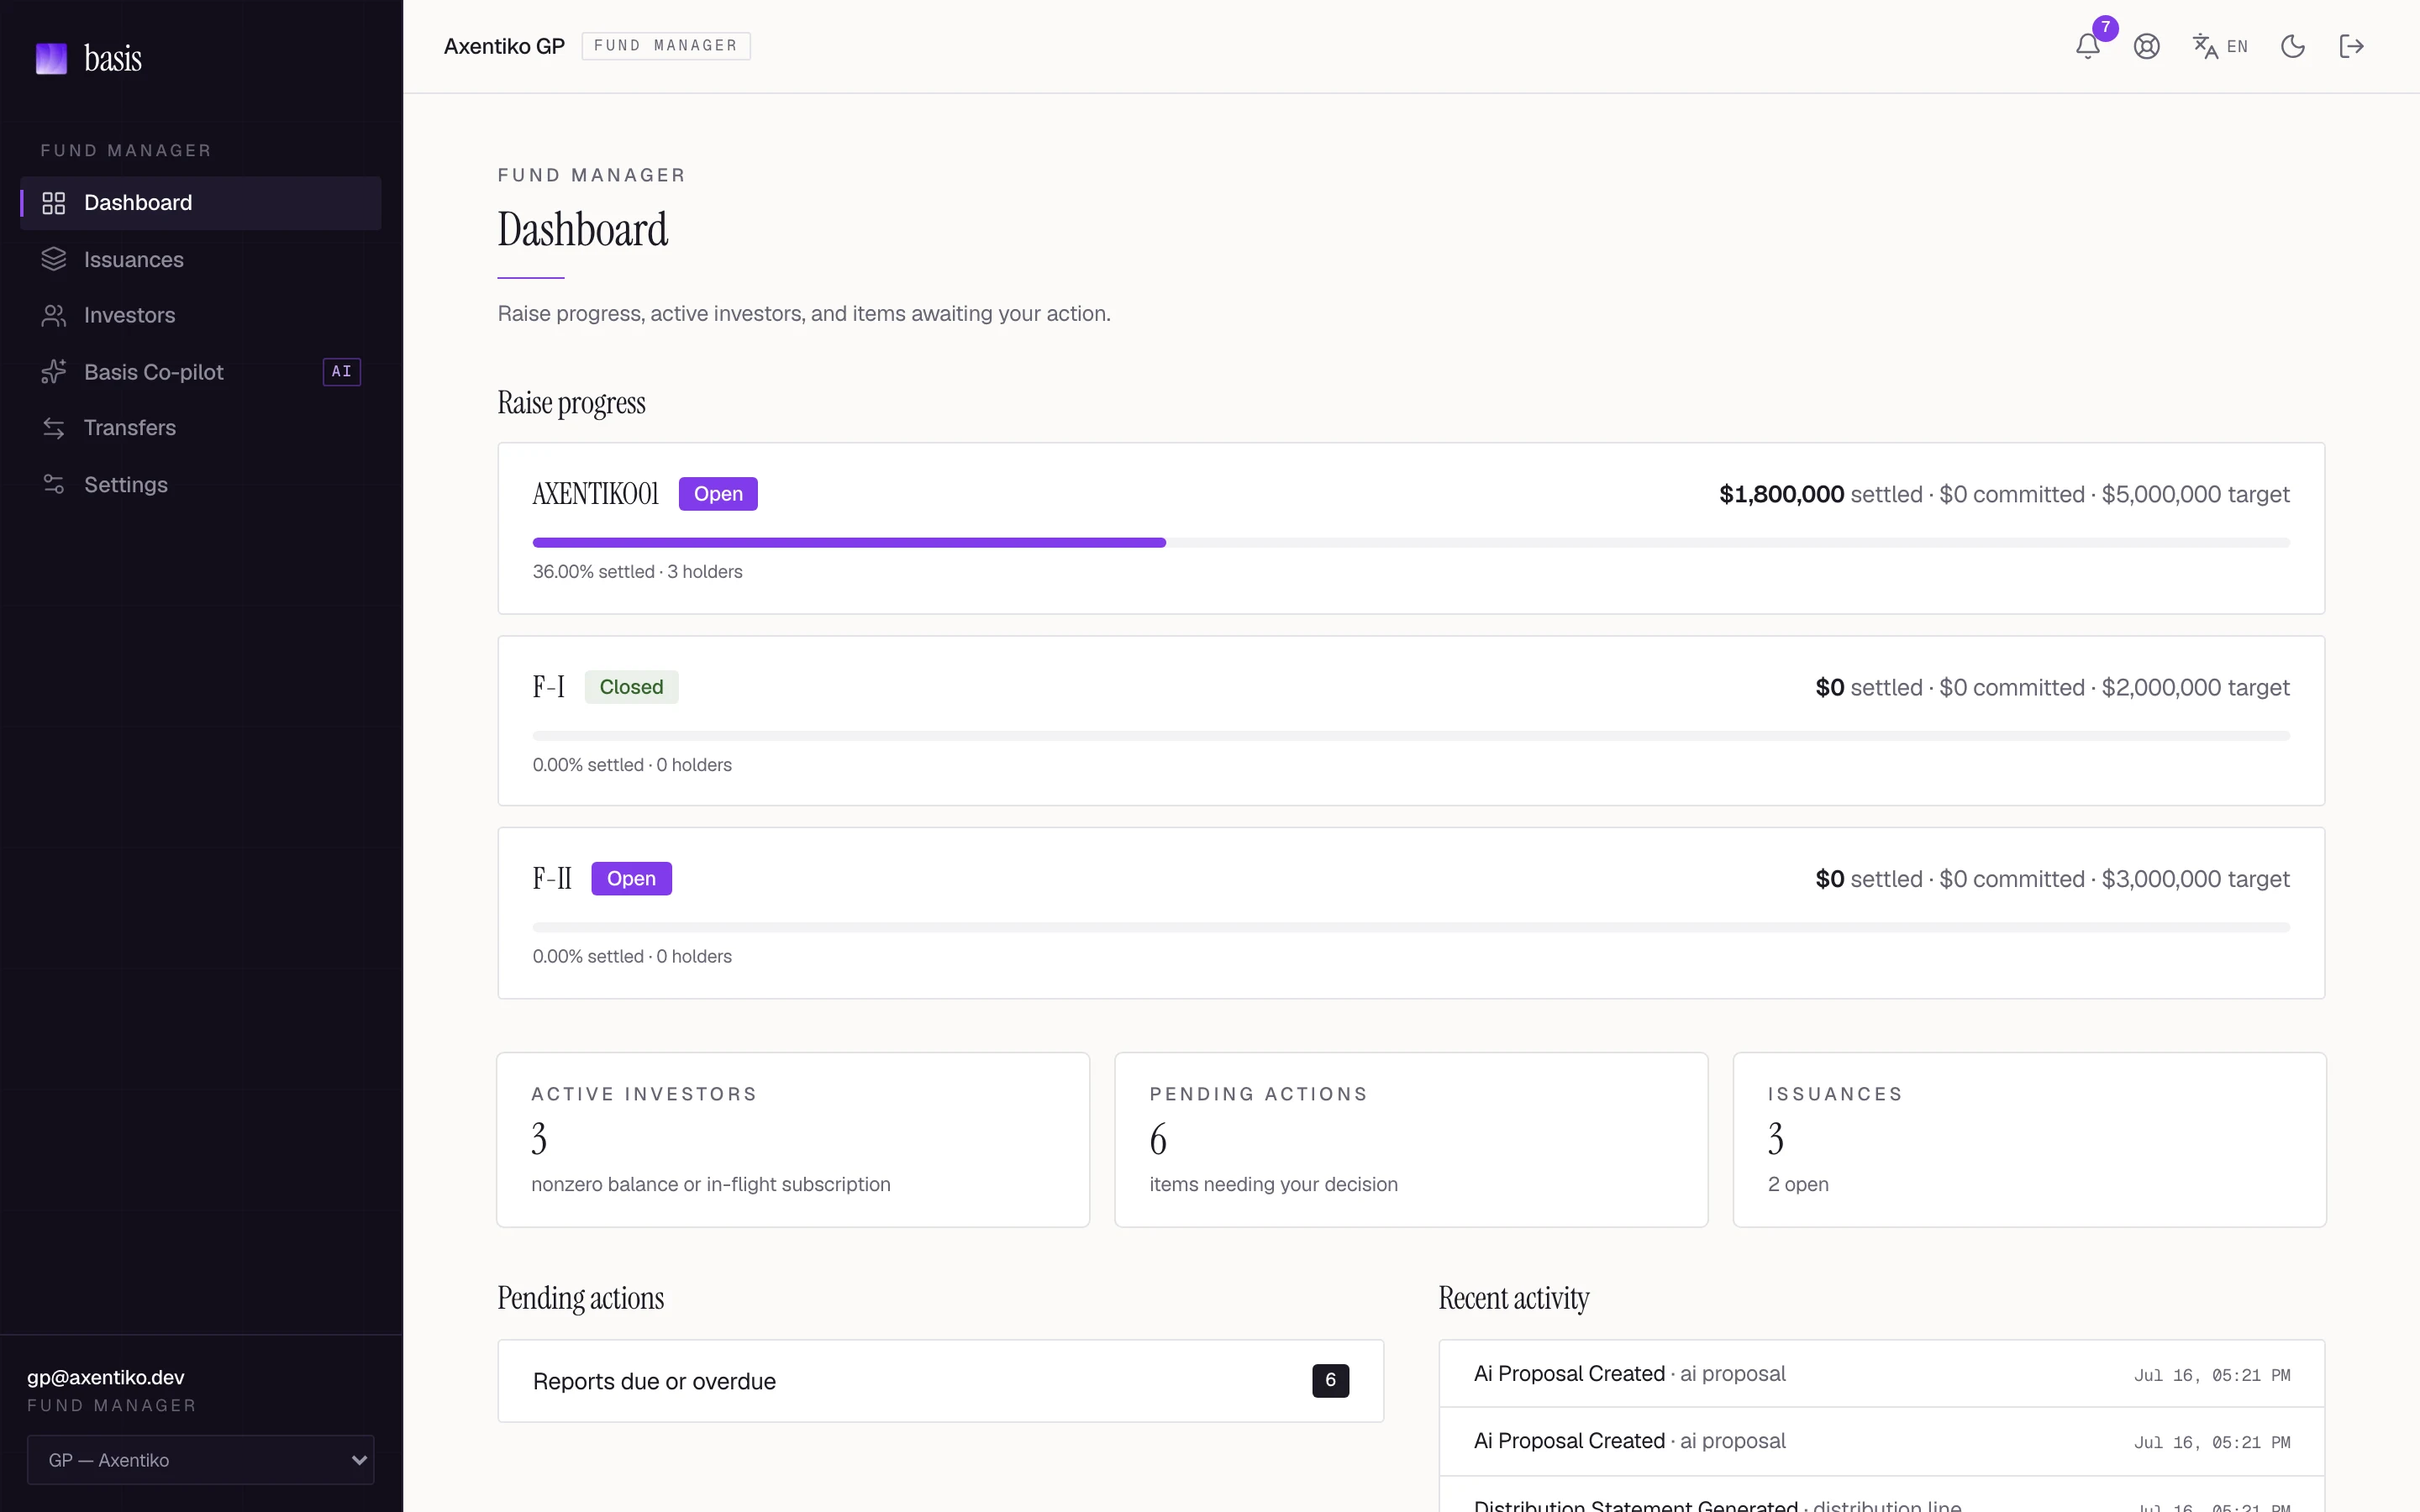Open the Issuances stat card
Screen dimensions: 2420x1512
click(x=2029, y=1140)
